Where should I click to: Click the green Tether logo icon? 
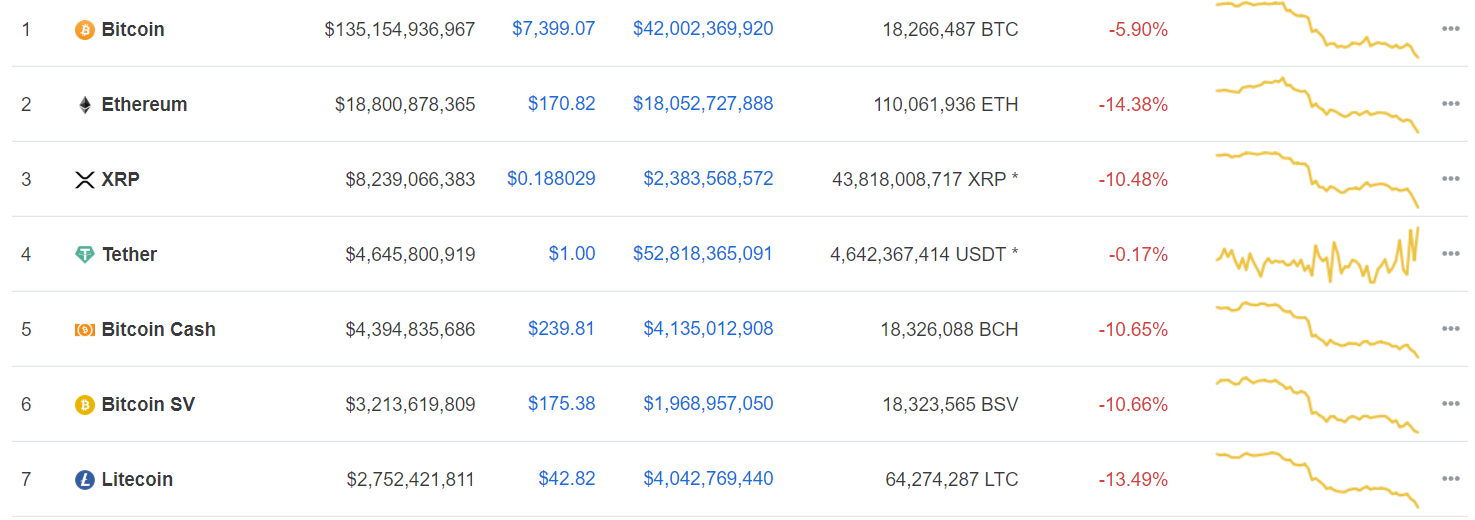[85, 255]
